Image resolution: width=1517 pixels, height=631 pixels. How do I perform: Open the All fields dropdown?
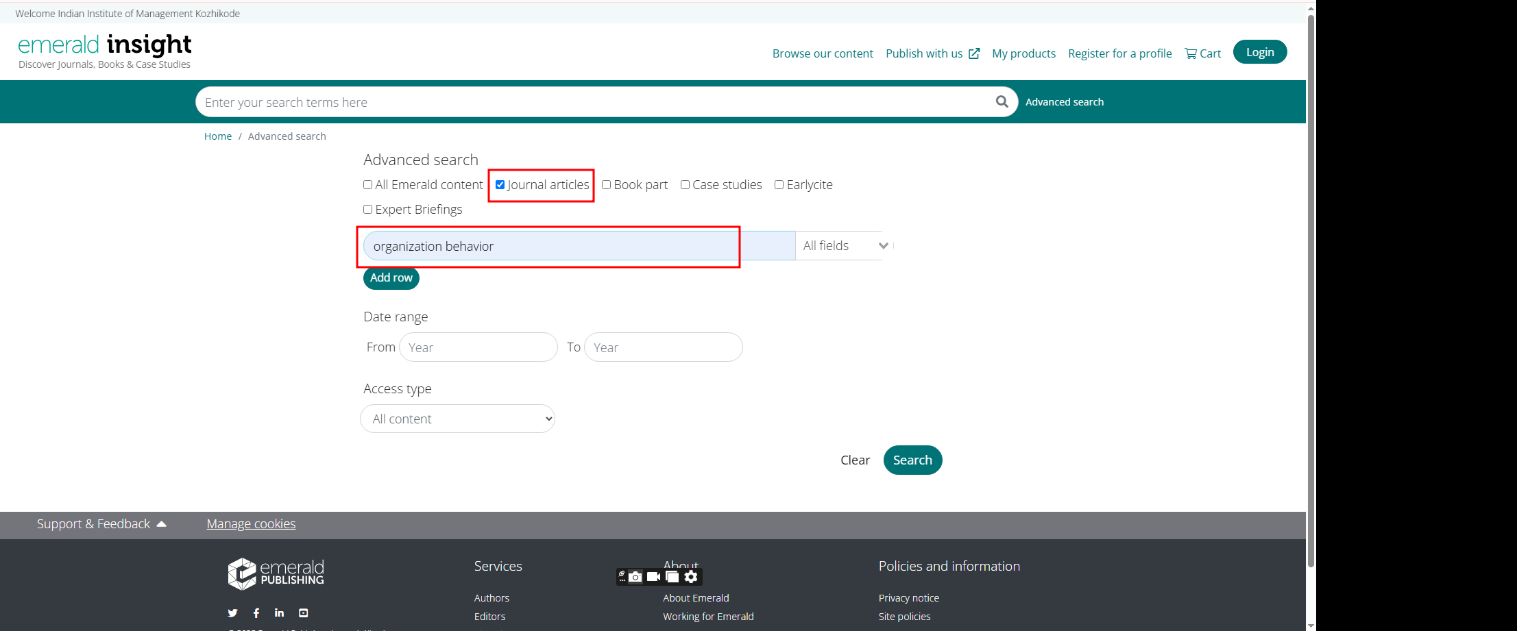click(x=844, y=246)
